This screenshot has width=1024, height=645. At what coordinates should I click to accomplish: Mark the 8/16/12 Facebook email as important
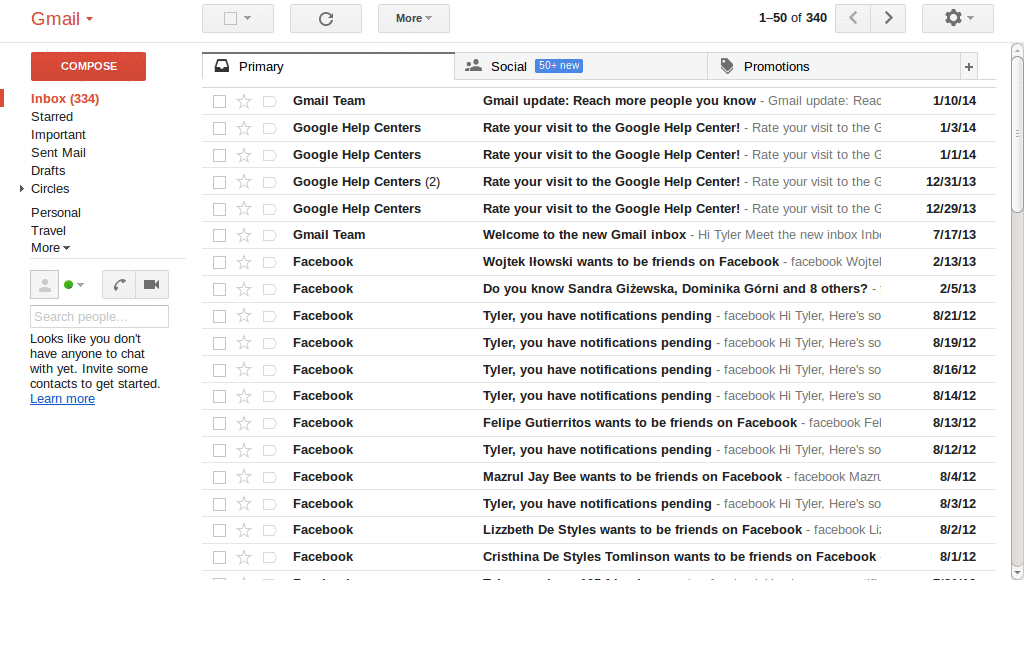pos(270,370)
